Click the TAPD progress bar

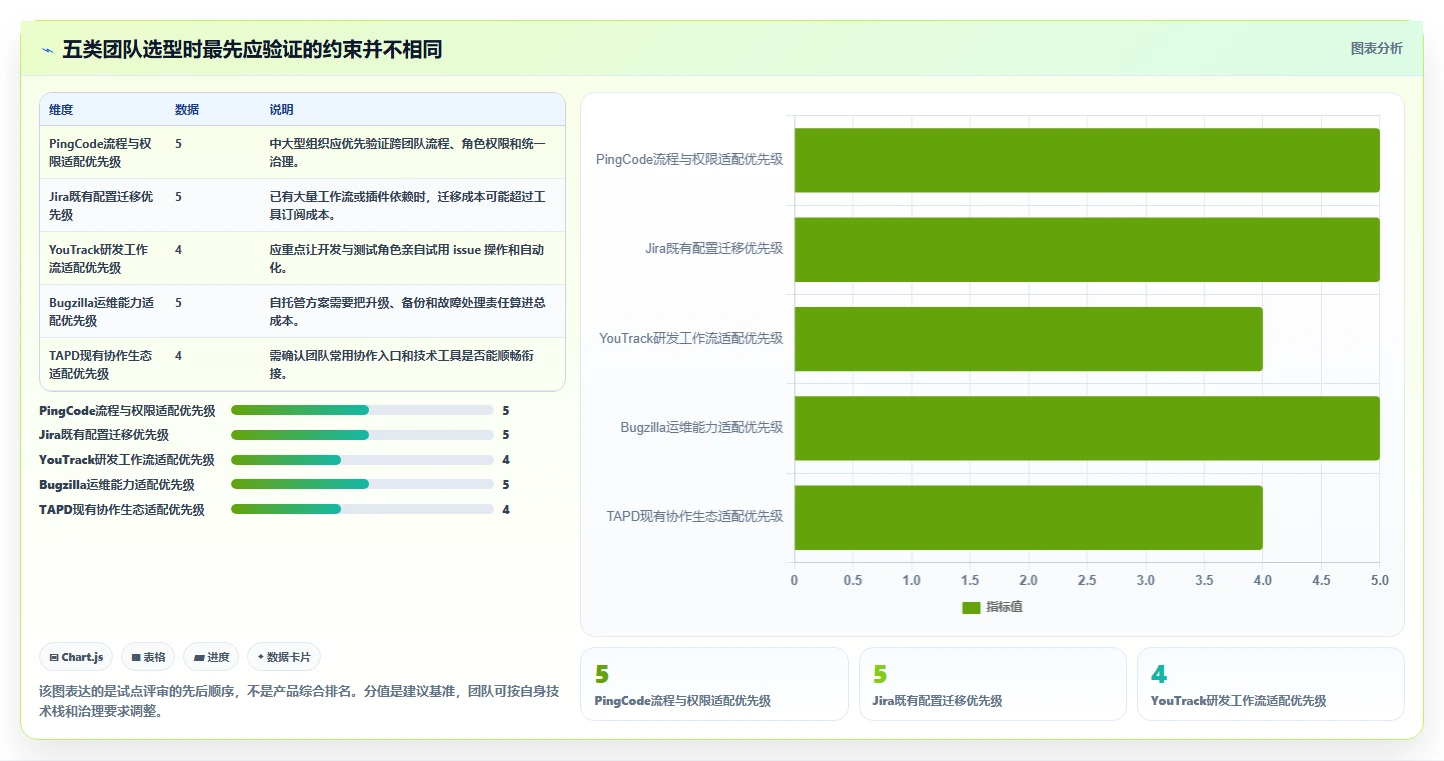(362, 509)
